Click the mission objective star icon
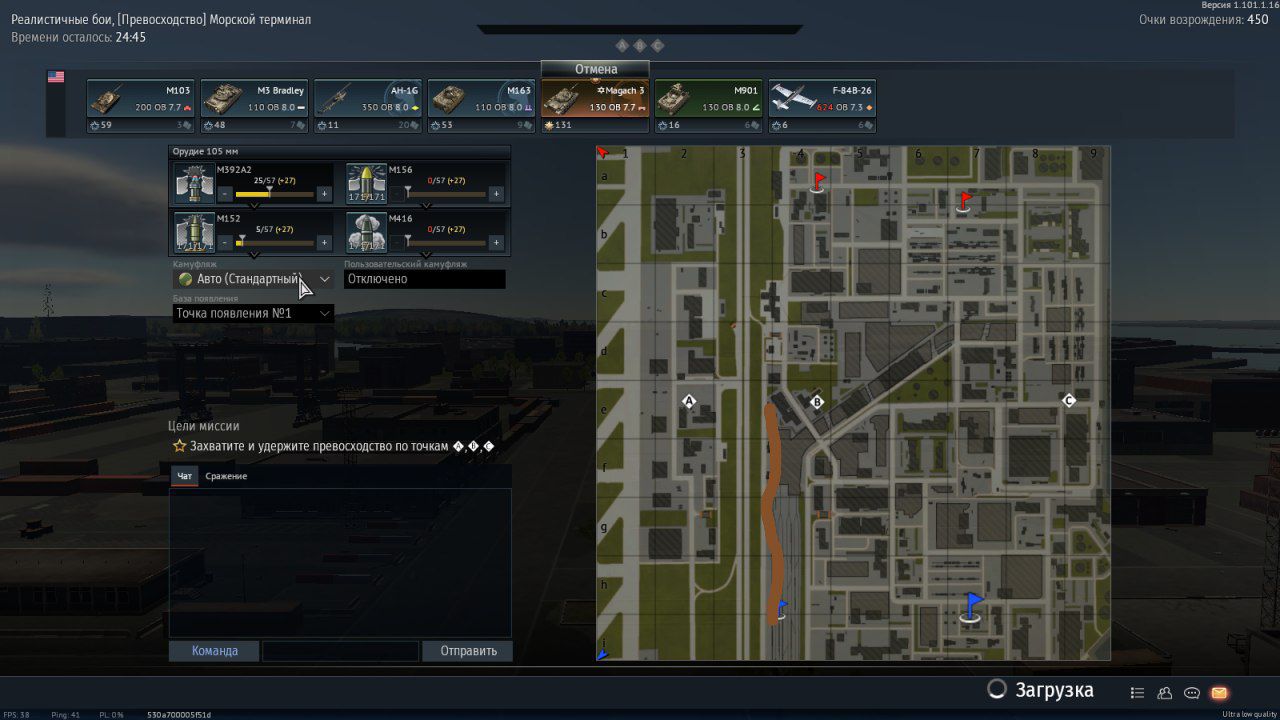This screenshot has width=1280, height=720. click(x=180, y=446)
